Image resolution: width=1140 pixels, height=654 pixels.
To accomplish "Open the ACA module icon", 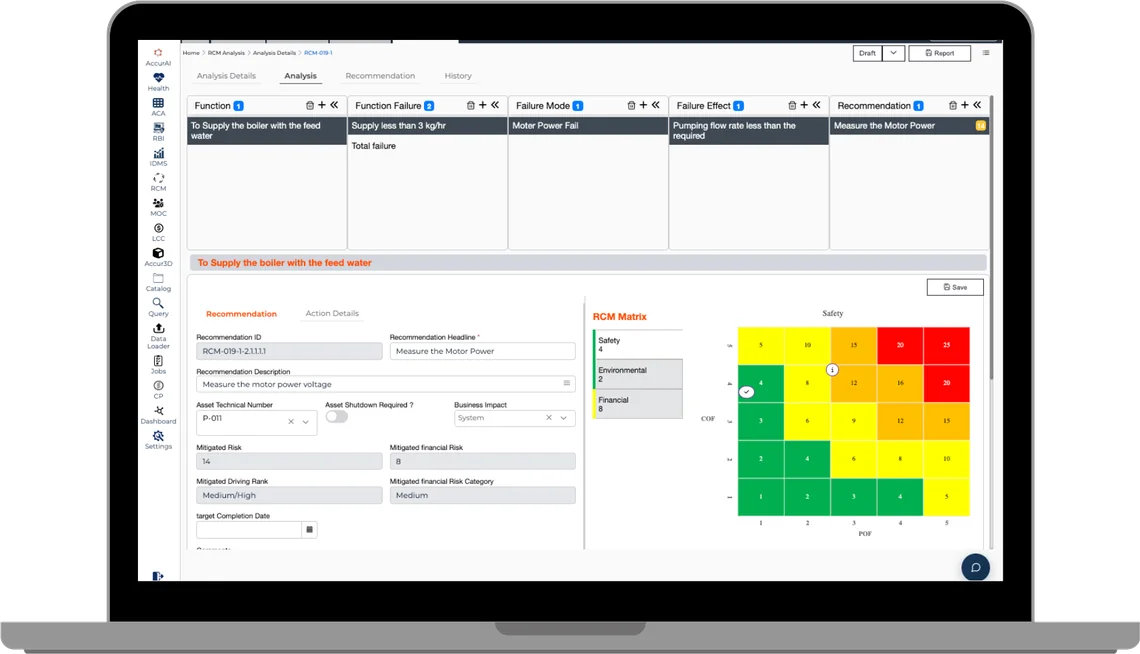I will [158, 102].
